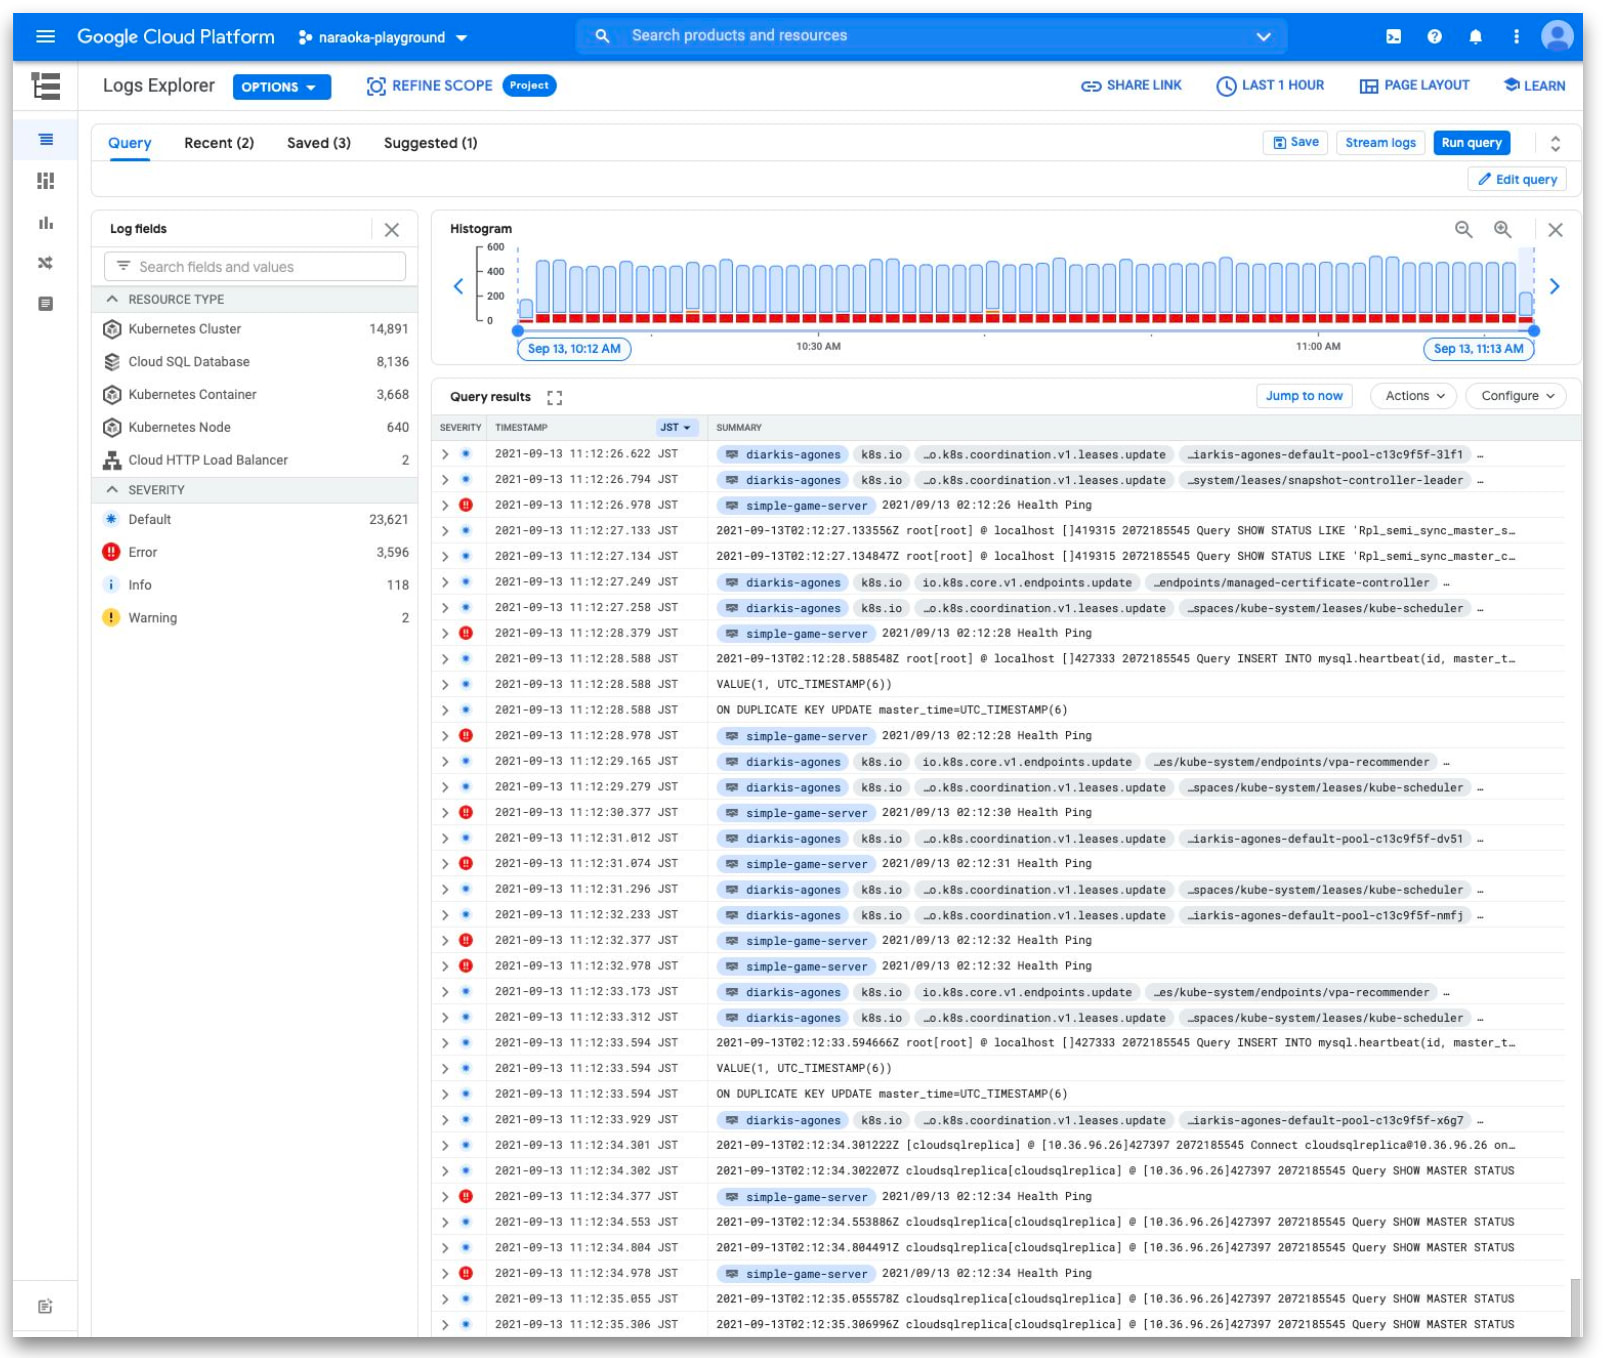Filter by Kubernetes Cluster resource type
1606x1358 pixels.
(x=254, y=329)
